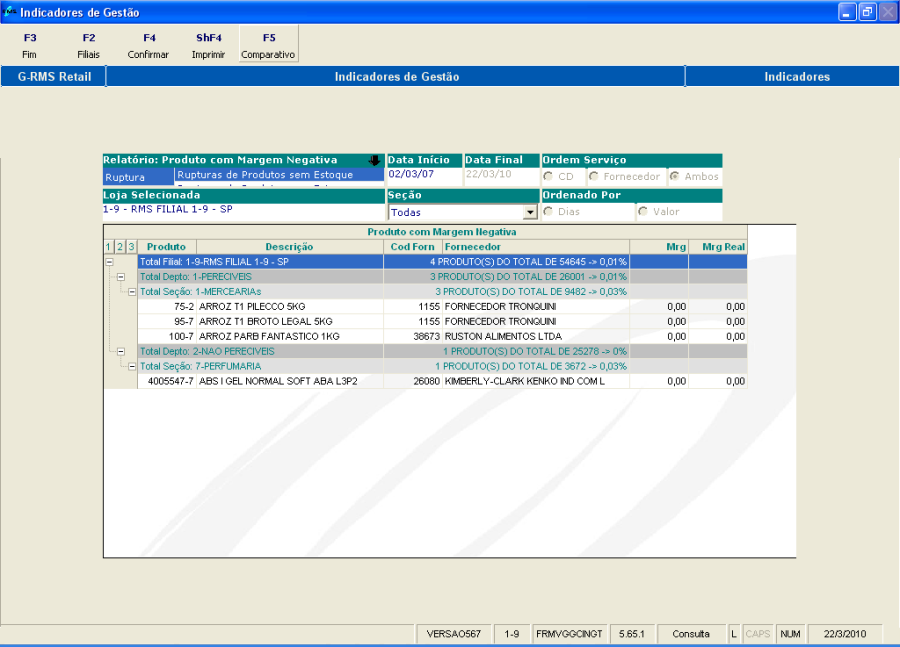Viewport: 900px width, 647px height.
Task: Open the Seção Todas dropdown
Action: tap(530, 212)
